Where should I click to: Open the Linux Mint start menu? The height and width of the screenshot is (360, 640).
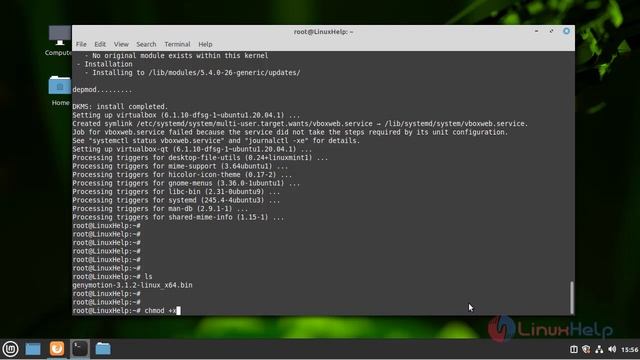[10, 349]
